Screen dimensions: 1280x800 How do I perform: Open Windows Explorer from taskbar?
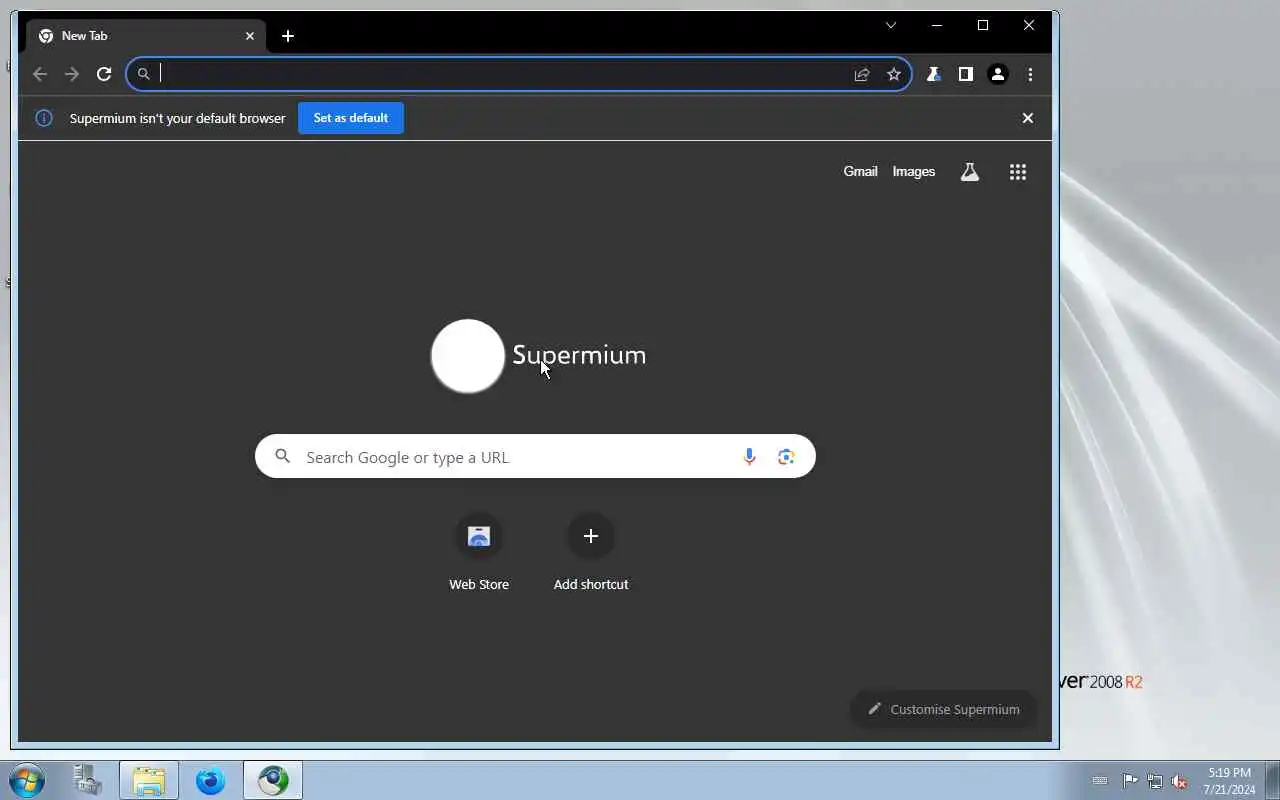pos(149,780)
